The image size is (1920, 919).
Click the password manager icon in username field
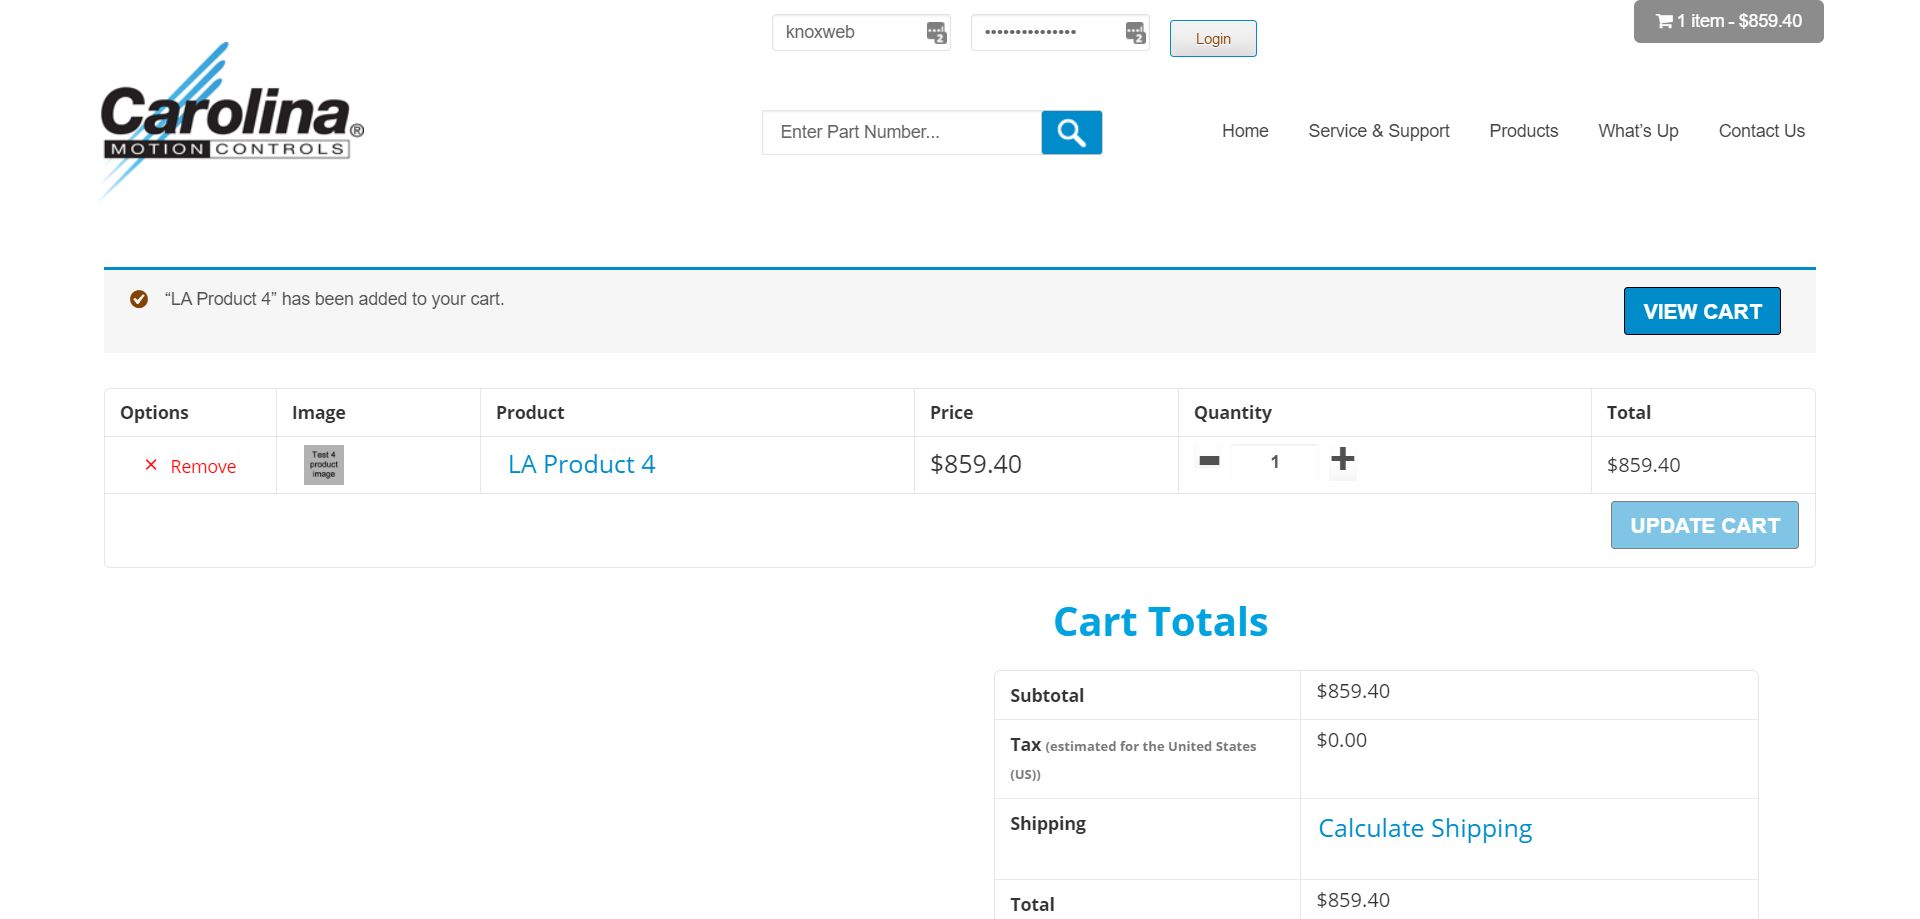(x=936, y=33)
